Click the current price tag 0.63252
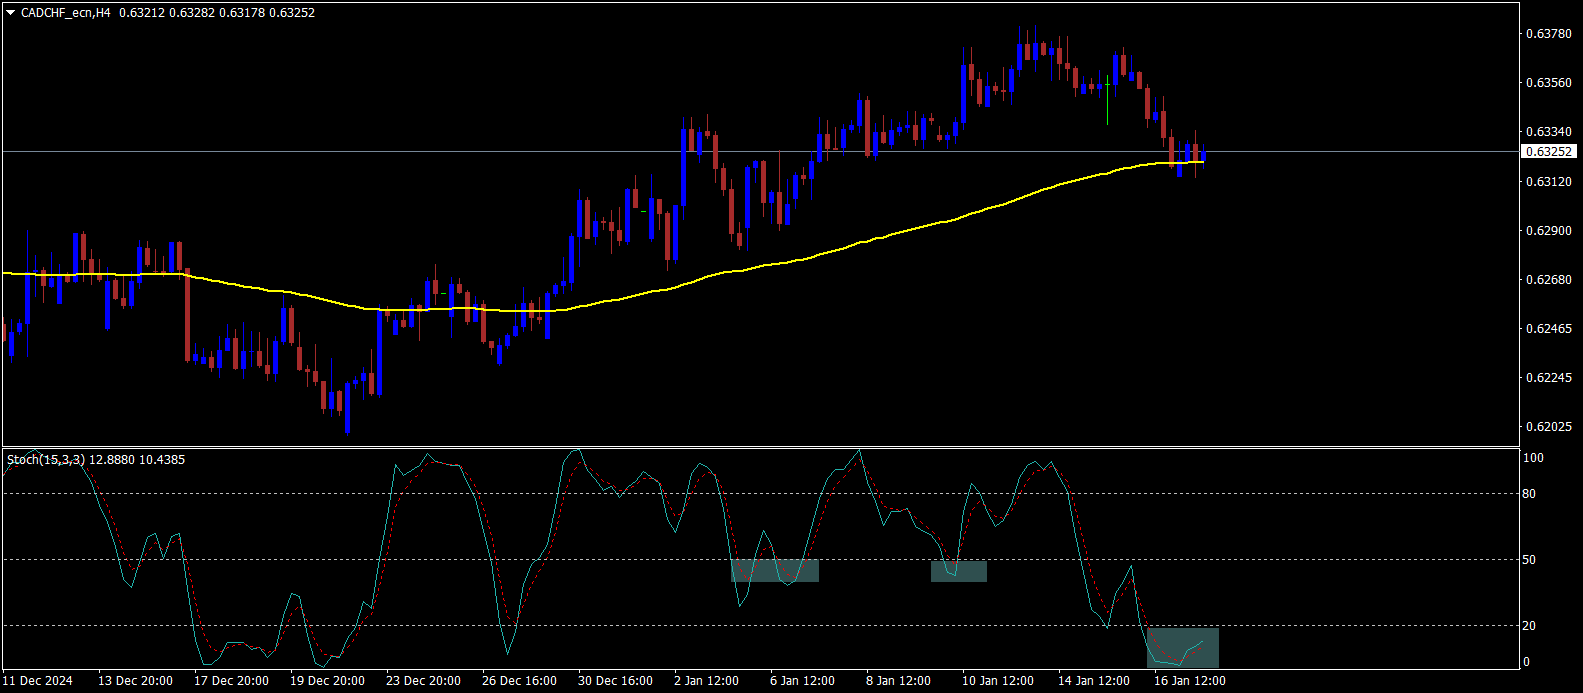This screenshot has height=693, width=1583. point(1548,152)
